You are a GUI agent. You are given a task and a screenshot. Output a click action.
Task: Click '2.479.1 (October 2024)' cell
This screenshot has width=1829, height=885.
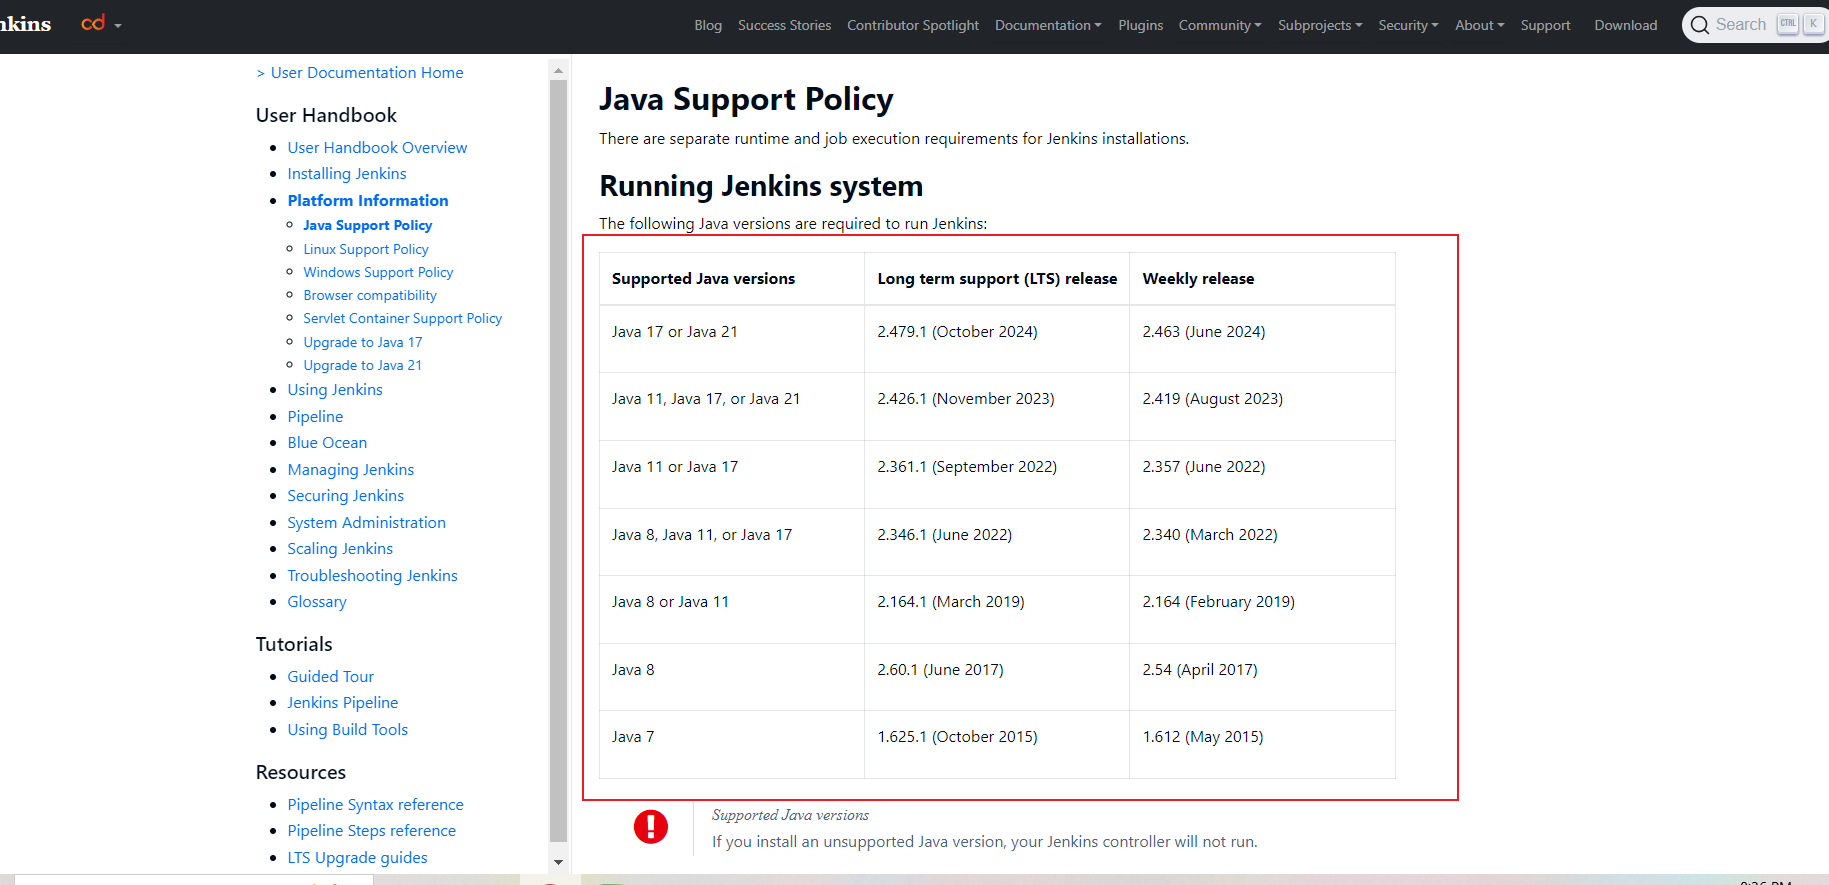997,339
